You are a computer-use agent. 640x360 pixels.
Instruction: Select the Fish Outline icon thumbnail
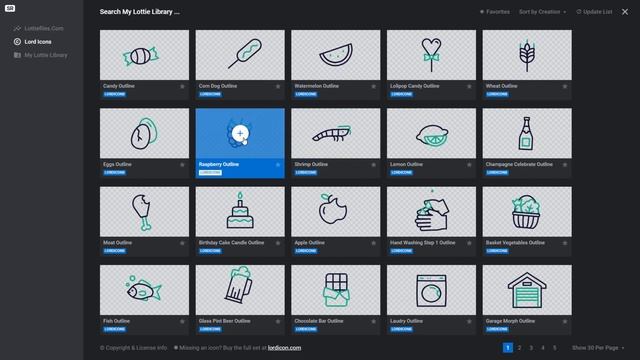144,290
